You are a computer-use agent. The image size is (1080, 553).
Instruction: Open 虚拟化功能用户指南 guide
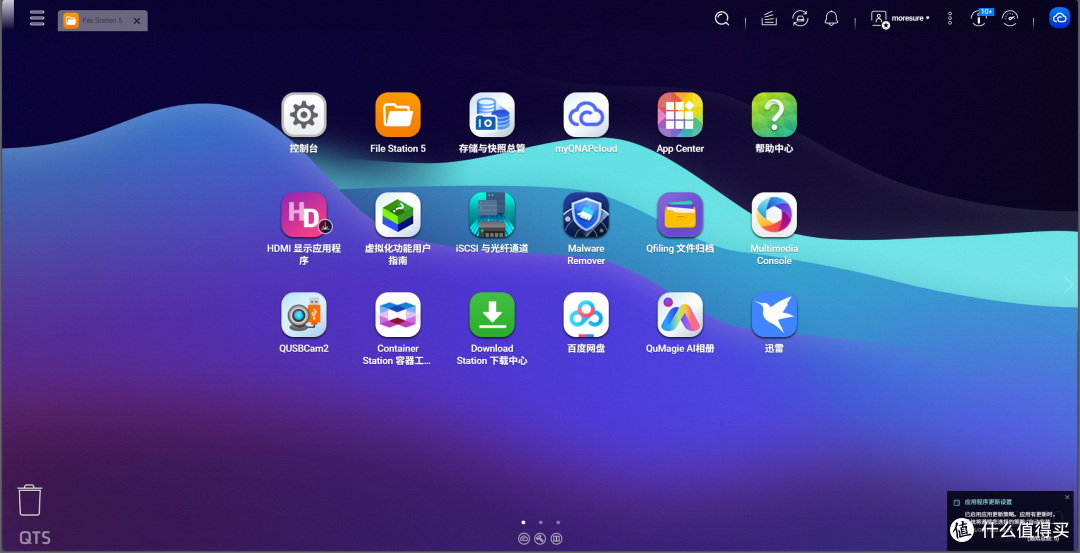398,215
